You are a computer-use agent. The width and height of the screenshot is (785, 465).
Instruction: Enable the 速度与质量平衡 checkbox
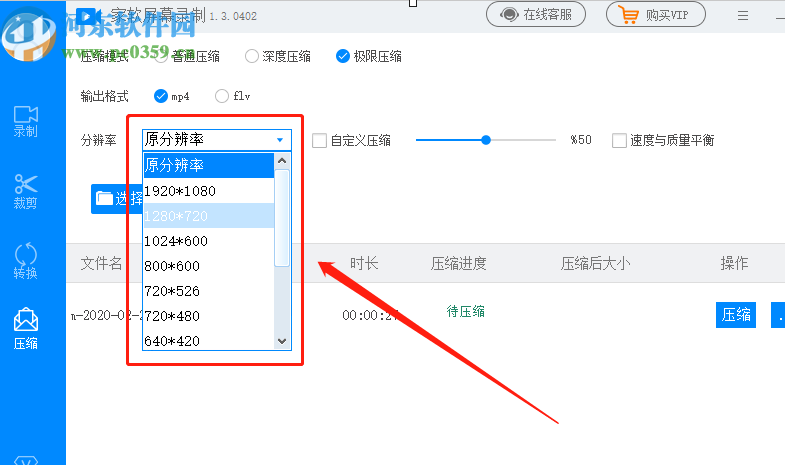[619, 141]
